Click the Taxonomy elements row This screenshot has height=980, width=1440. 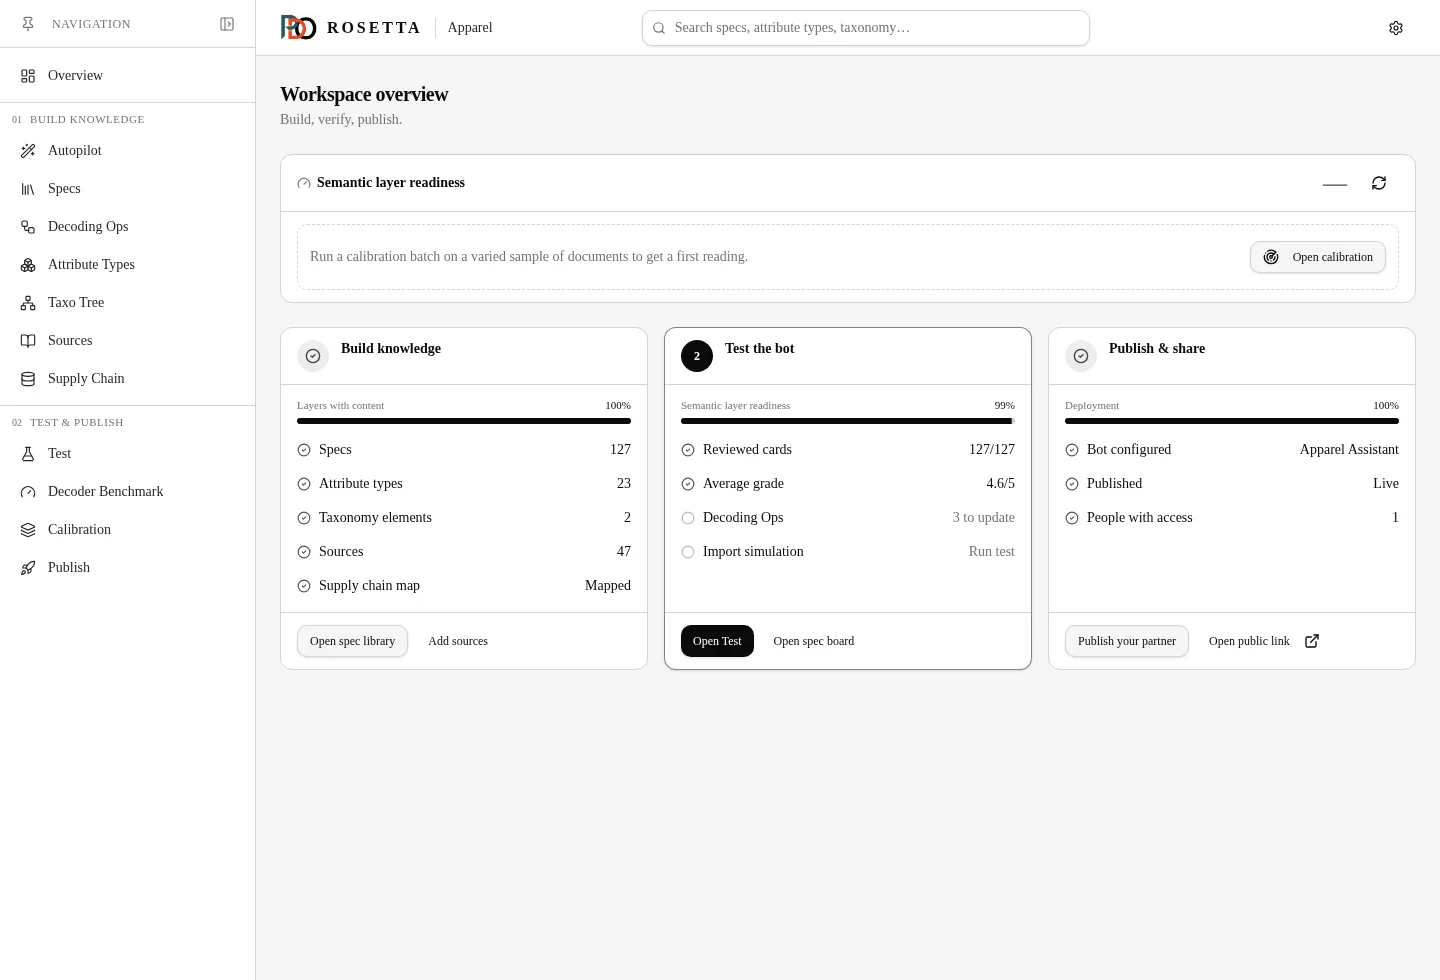click(464, 518)
